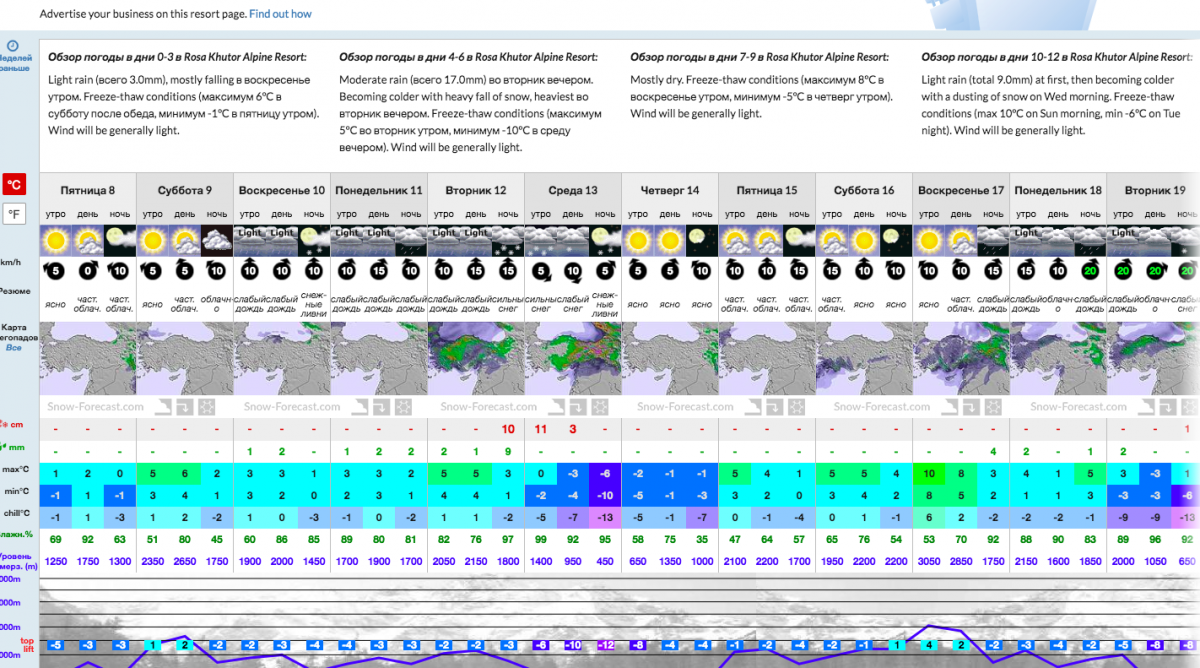Click green wind icon 20 for Понедельник 18 ночь
Image resolution: width=1200 pixels, height=668 pixels.
[1090, 271]
